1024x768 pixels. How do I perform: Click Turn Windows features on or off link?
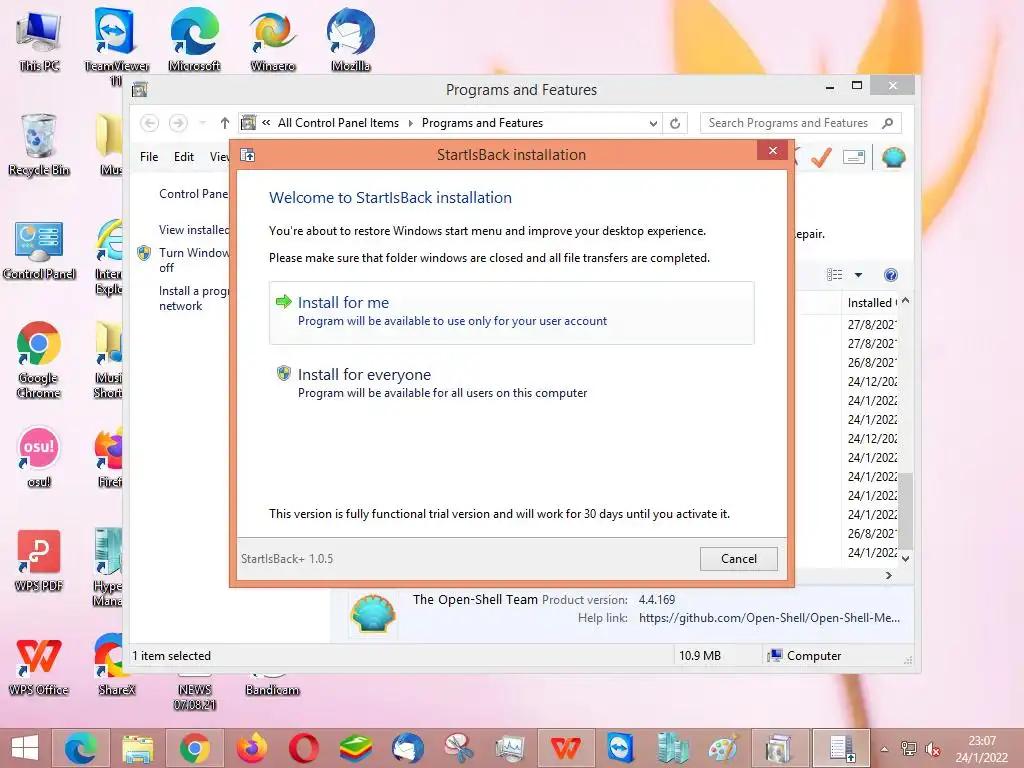point(193,260)
